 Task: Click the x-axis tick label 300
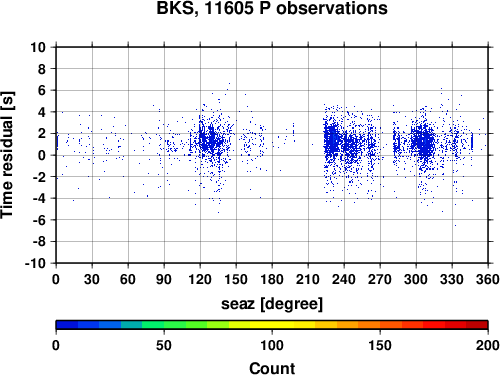pyautogui.click(x=416, y=279)
